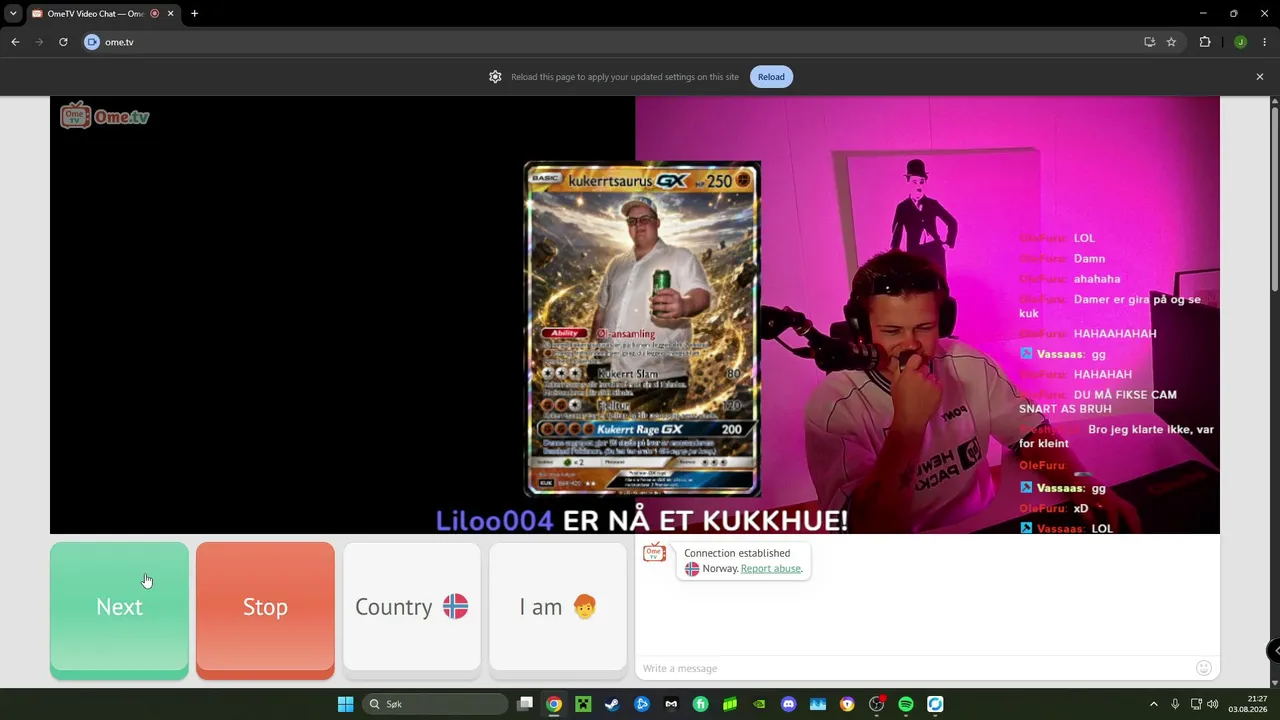Open the tab search dropdown arrow
The height and width of the screenshot is (720, 1280).
[x=13, y=14]
